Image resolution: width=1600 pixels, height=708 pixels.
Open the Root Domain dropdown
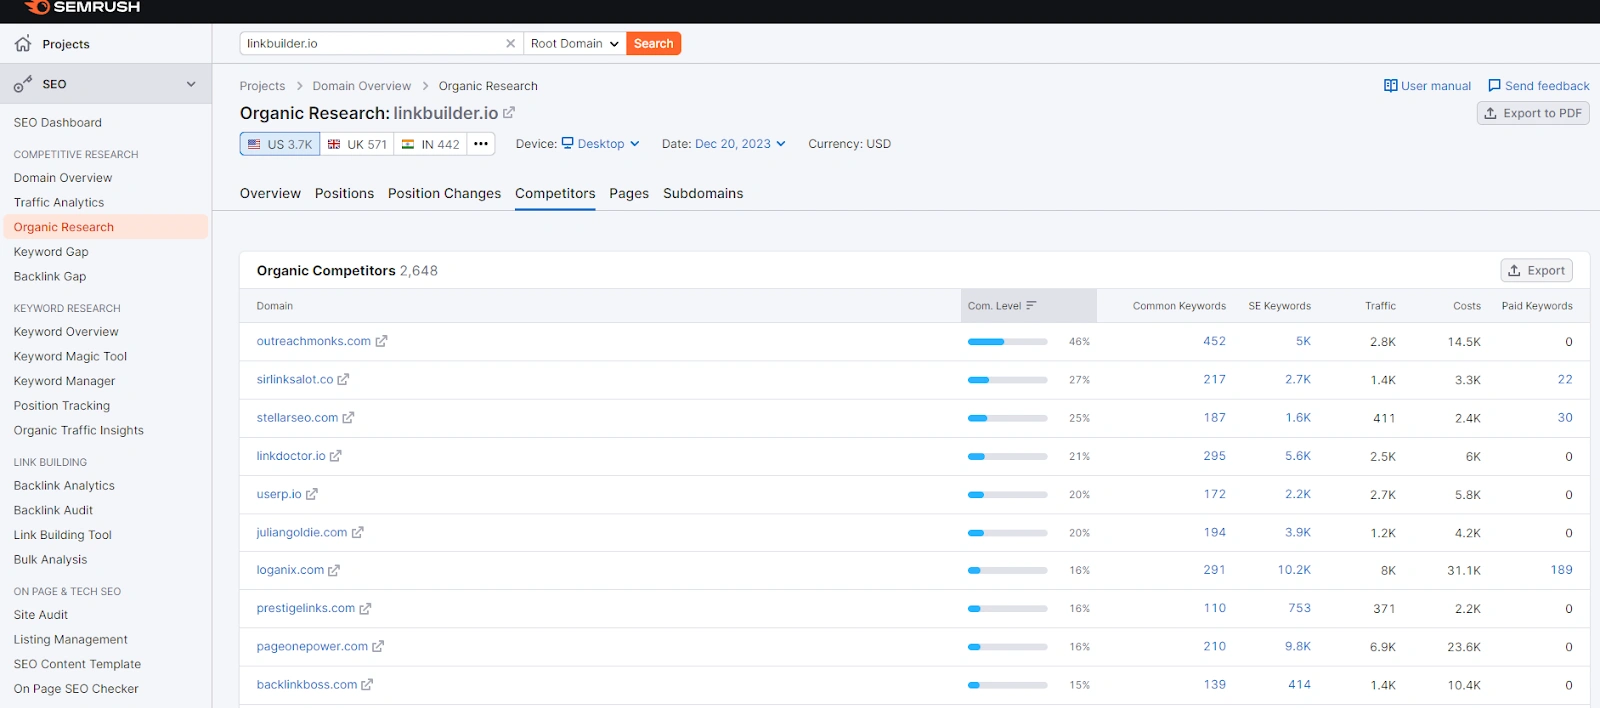coord(575,44)
